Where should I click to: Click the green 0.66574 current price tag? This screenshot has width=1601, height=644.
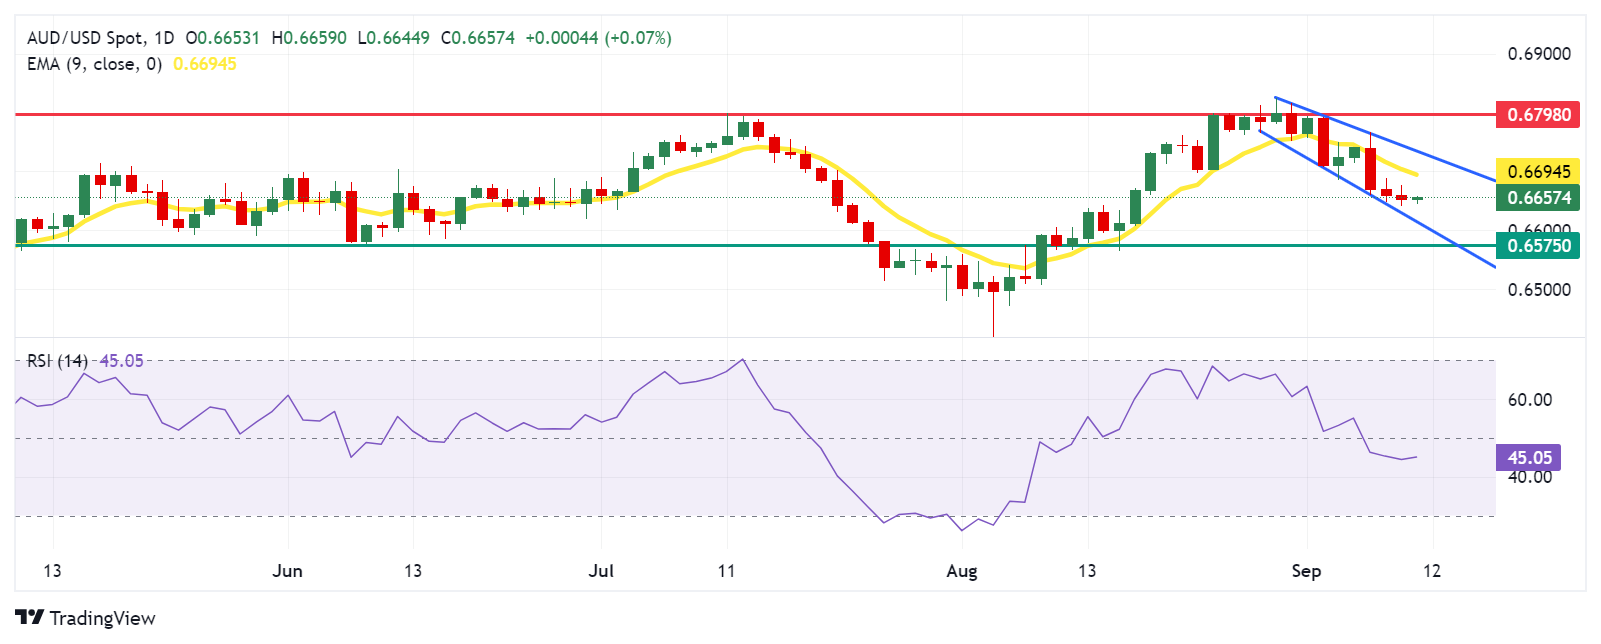pyautogui.click(x=1538, y=197)
